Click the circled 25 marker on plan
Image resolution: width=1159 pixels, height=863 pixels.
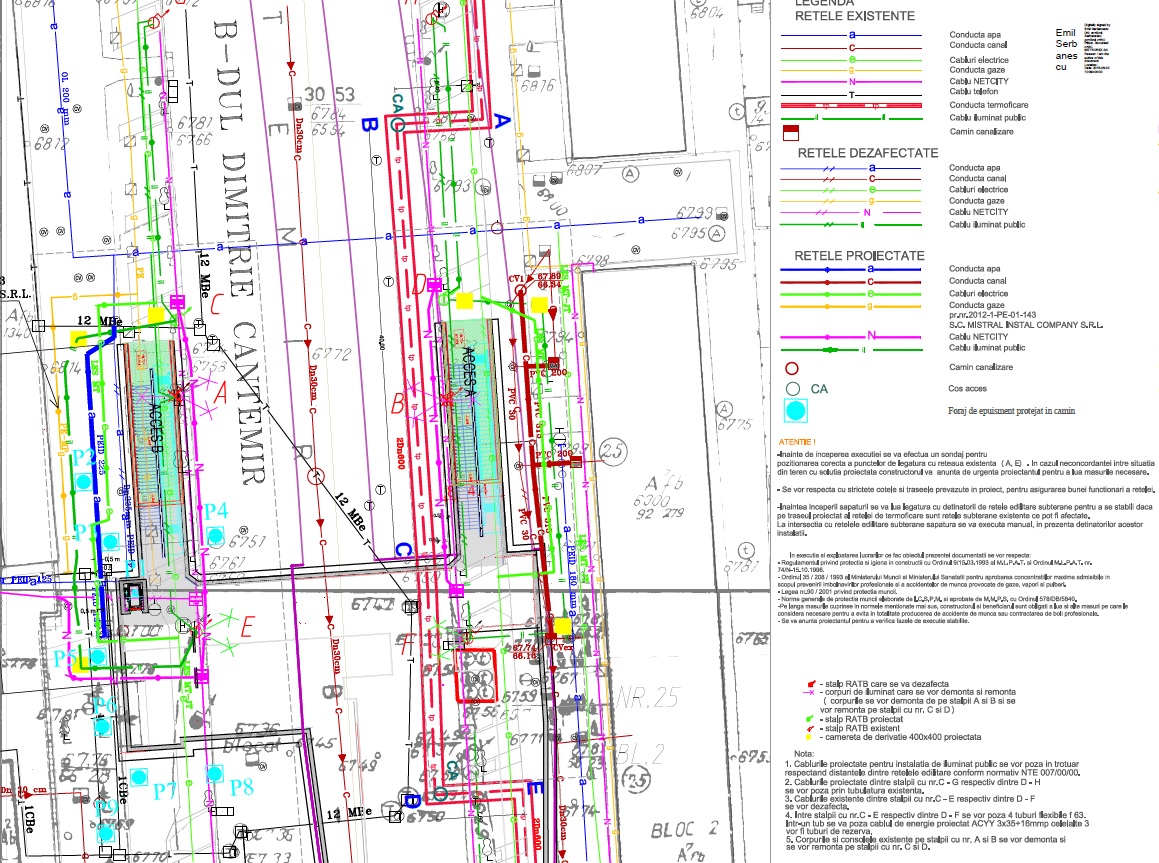click(612, 451)
